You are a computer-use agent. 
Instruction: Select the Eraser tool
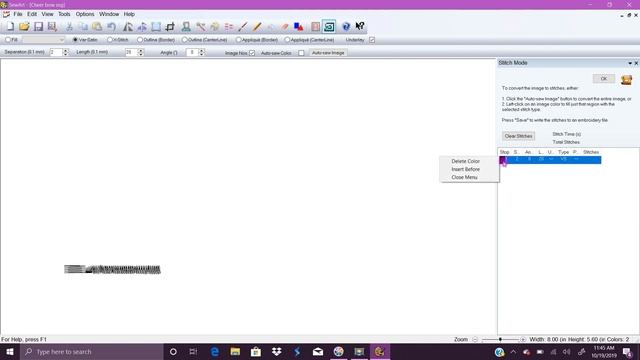pos(284,27)
